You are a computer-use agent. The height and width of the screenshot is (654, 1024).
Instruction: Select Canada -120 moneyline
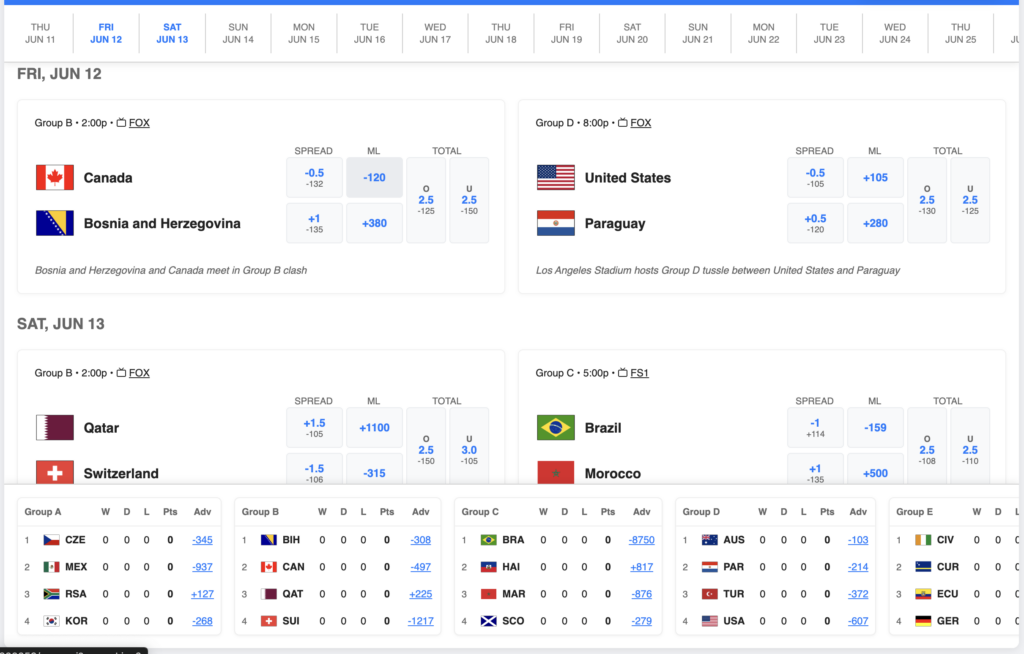point(374,178)
